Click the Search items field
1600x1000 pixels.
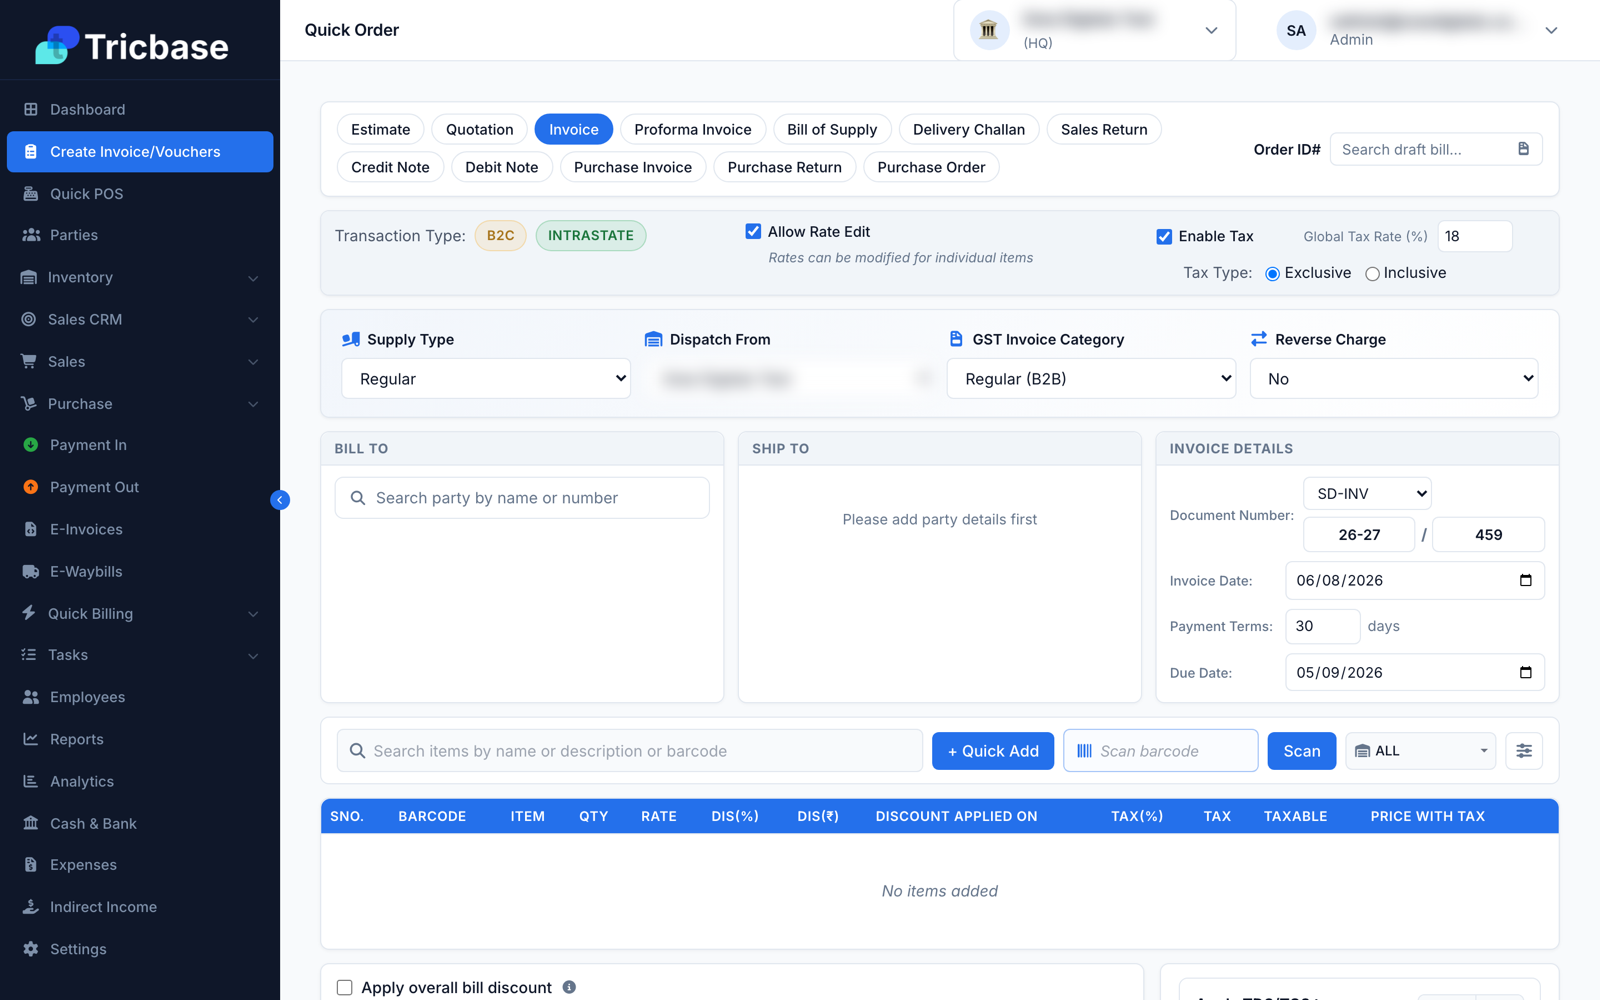pos(630,751)
